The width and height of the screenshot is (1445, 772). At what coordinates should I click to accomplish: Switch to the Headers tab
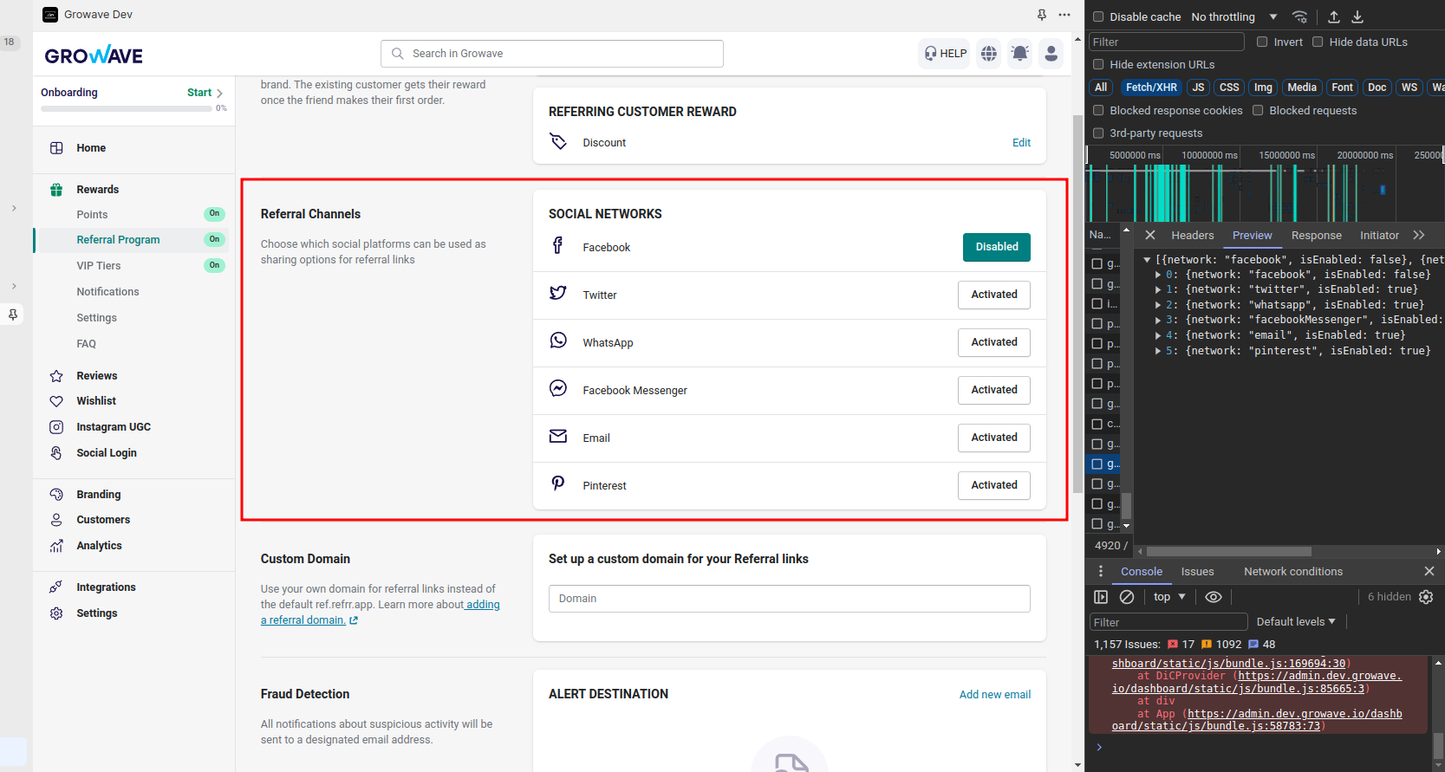(x=1192, y=235)
